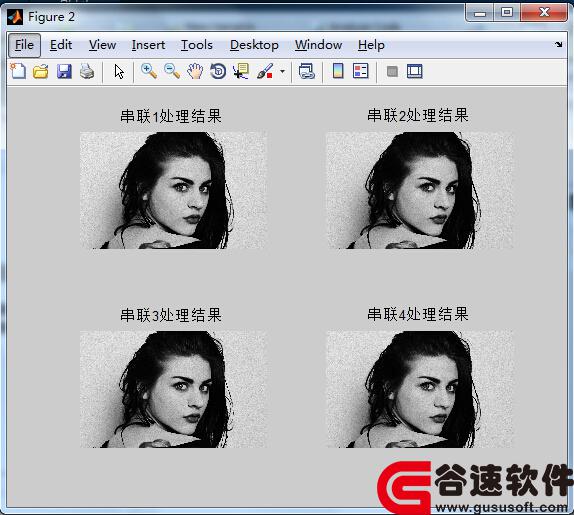Toggle the Data Cursor tool

tap(241, 71)
